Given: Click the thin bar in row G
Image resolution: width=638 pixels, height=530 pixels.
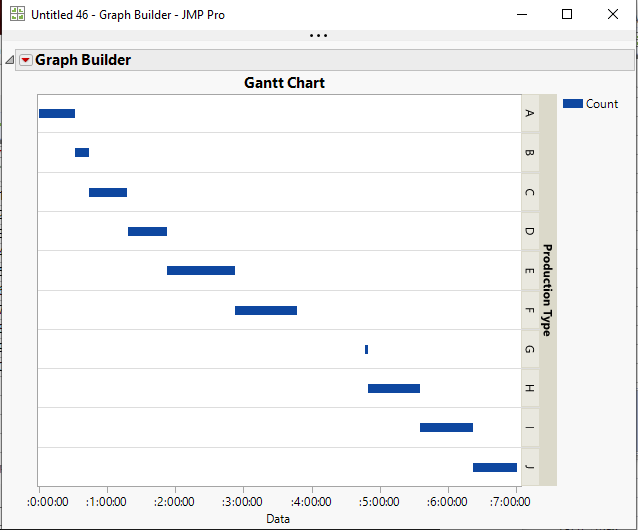Looking at the screenshot, I should 366,349.
